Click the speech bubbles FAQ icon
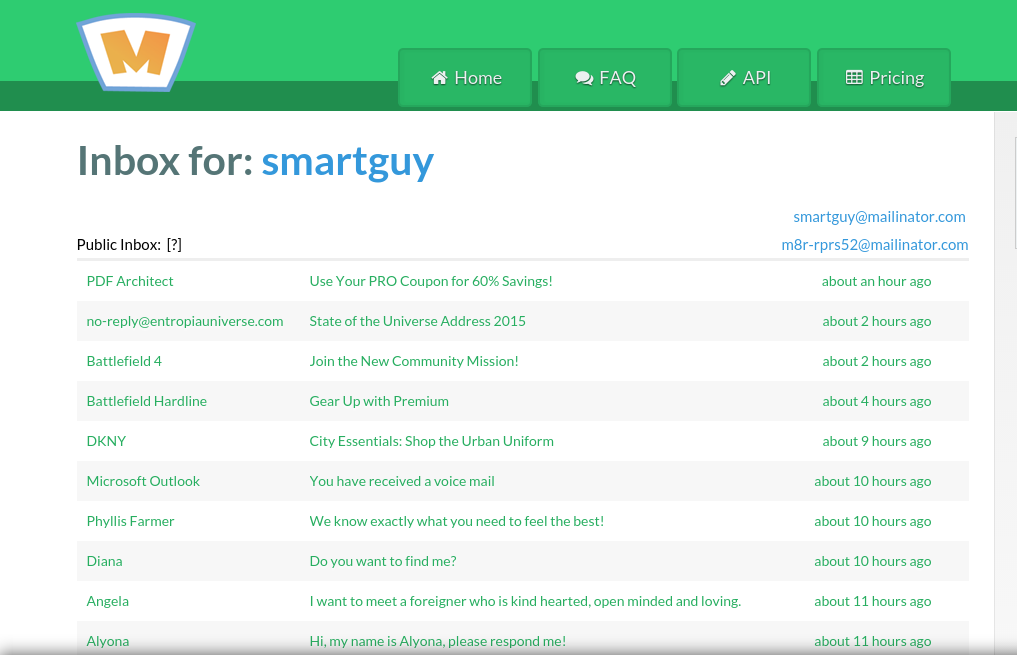Image resolution: width=1017 pixels, height=655 pixels. coord(584,78)
